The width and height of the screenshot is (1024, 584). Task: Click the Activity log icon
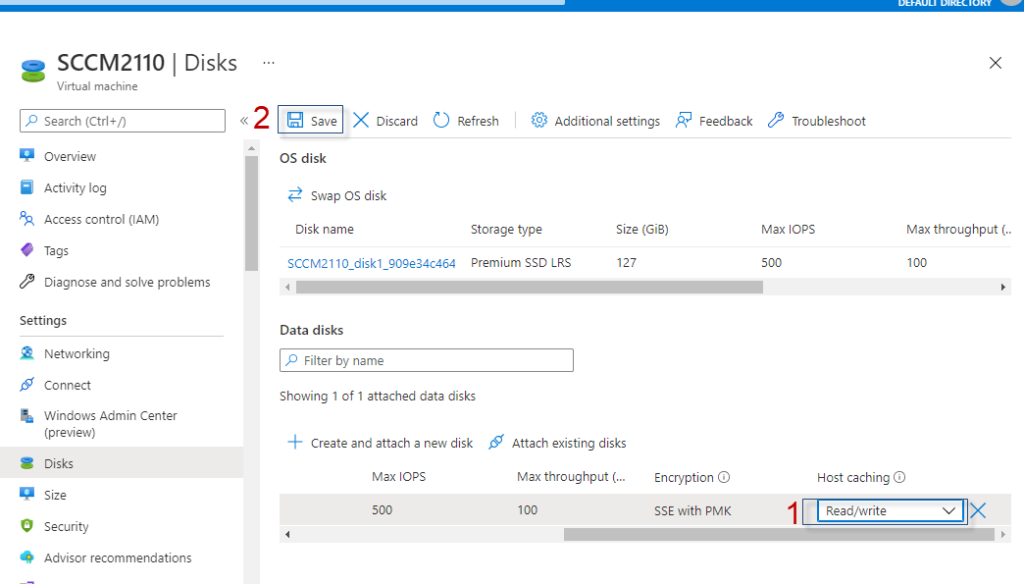[x=27, y=187]
